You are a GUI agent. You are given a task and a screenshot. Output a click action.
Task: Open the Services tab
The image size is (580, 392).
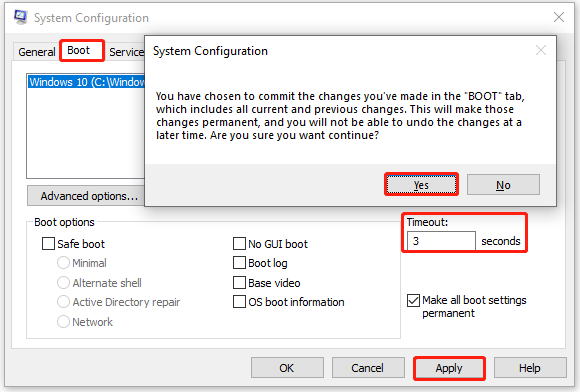click(126, 52)
